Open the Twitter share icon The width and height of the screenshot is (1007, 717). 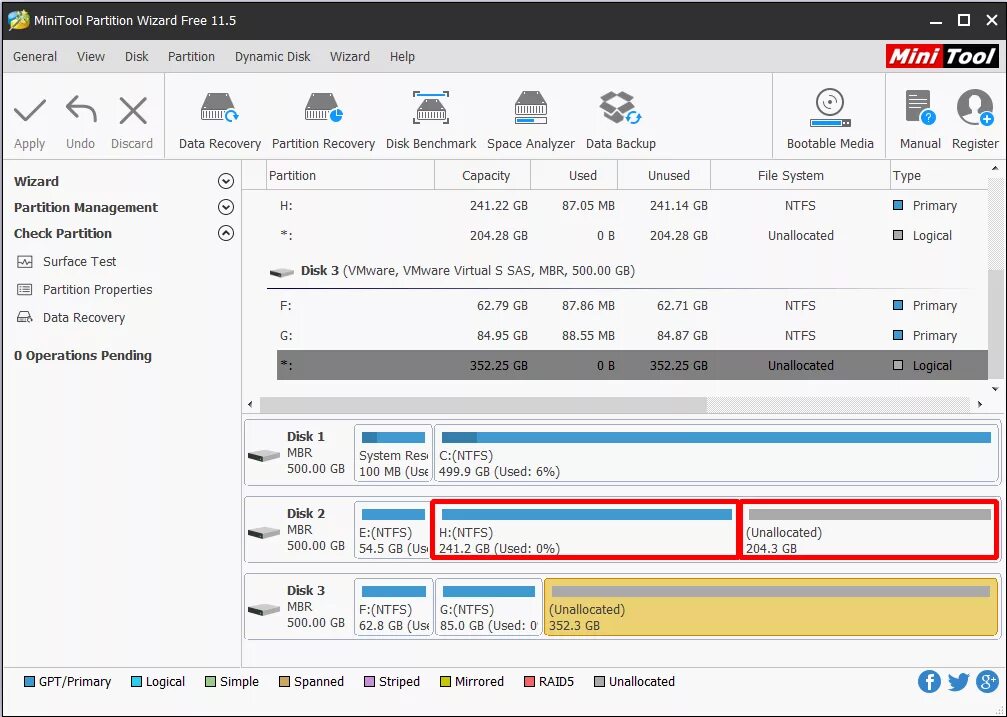958,682
